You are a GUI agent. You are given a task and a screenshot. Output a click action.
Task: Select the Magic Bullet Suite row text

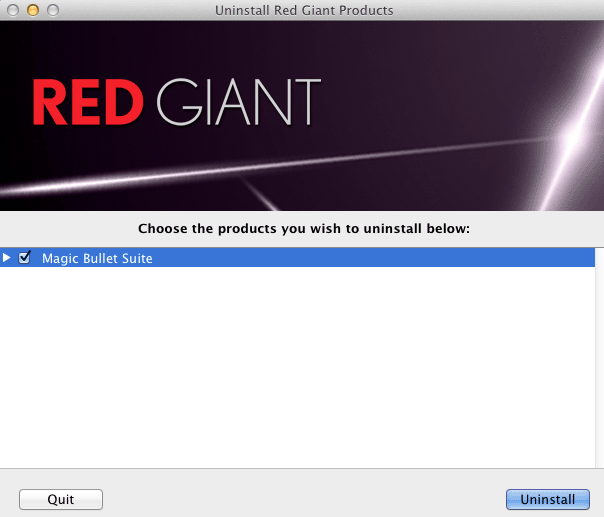[97, 258]
